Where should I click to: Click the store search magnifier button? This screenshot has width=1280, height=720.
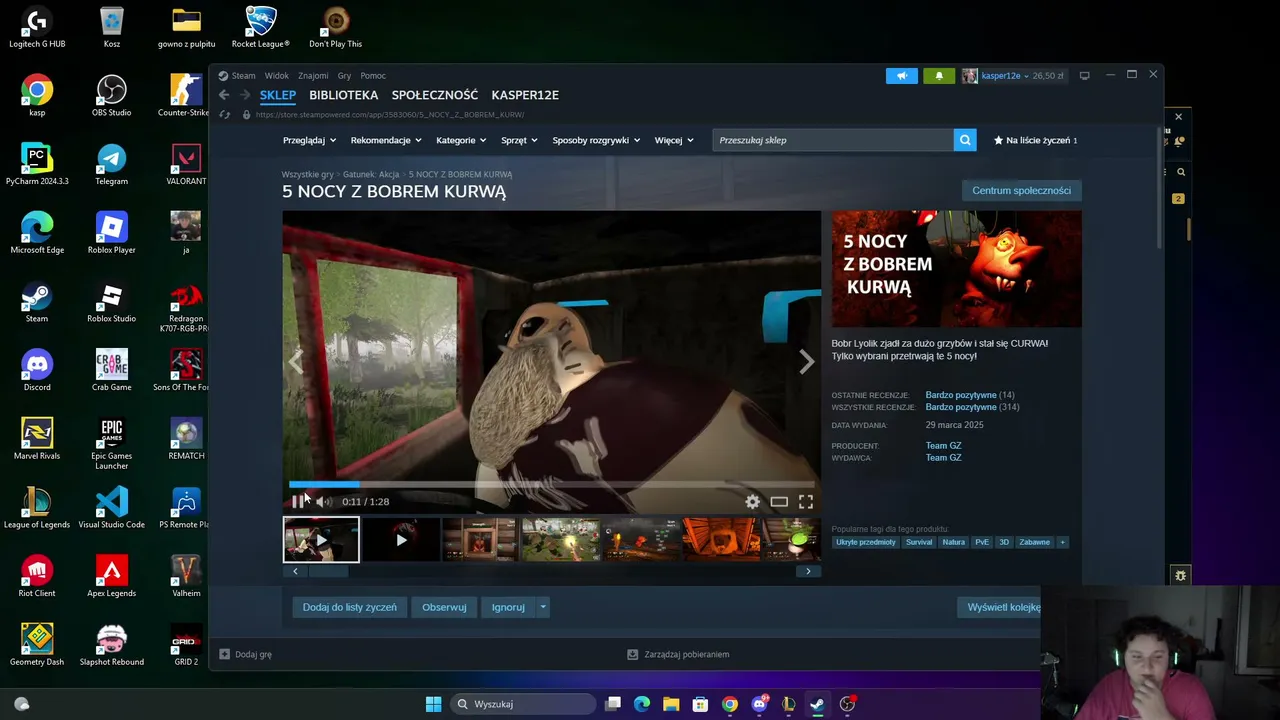click(x=965, y=140)
